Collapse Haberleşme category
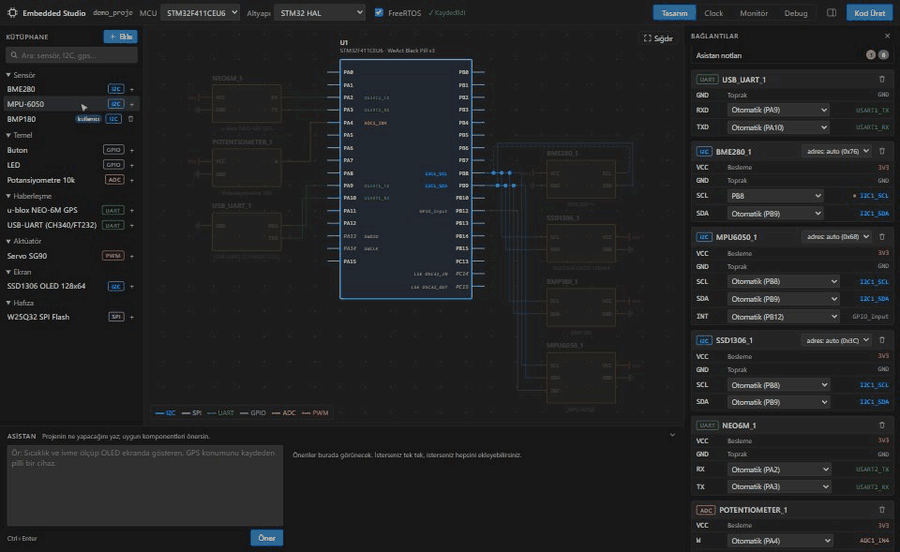The image size is (900, 552). click(x=29, y=196)
